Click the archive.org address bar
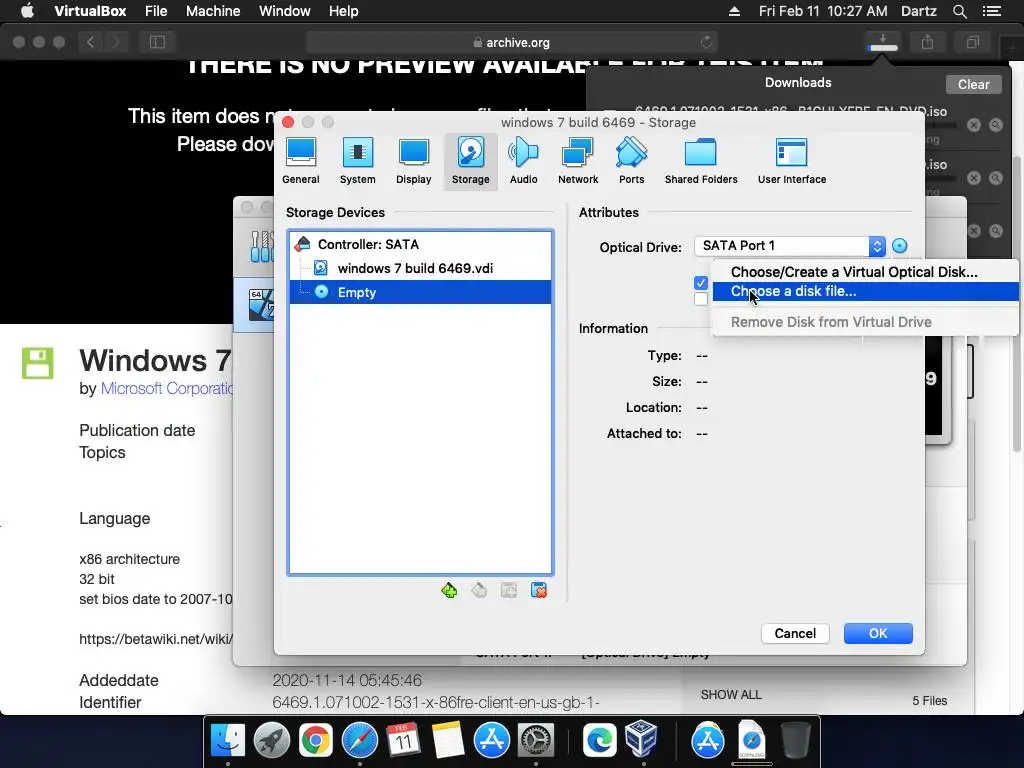Screen dimensions: 1024x768 [x=511, y=42]
